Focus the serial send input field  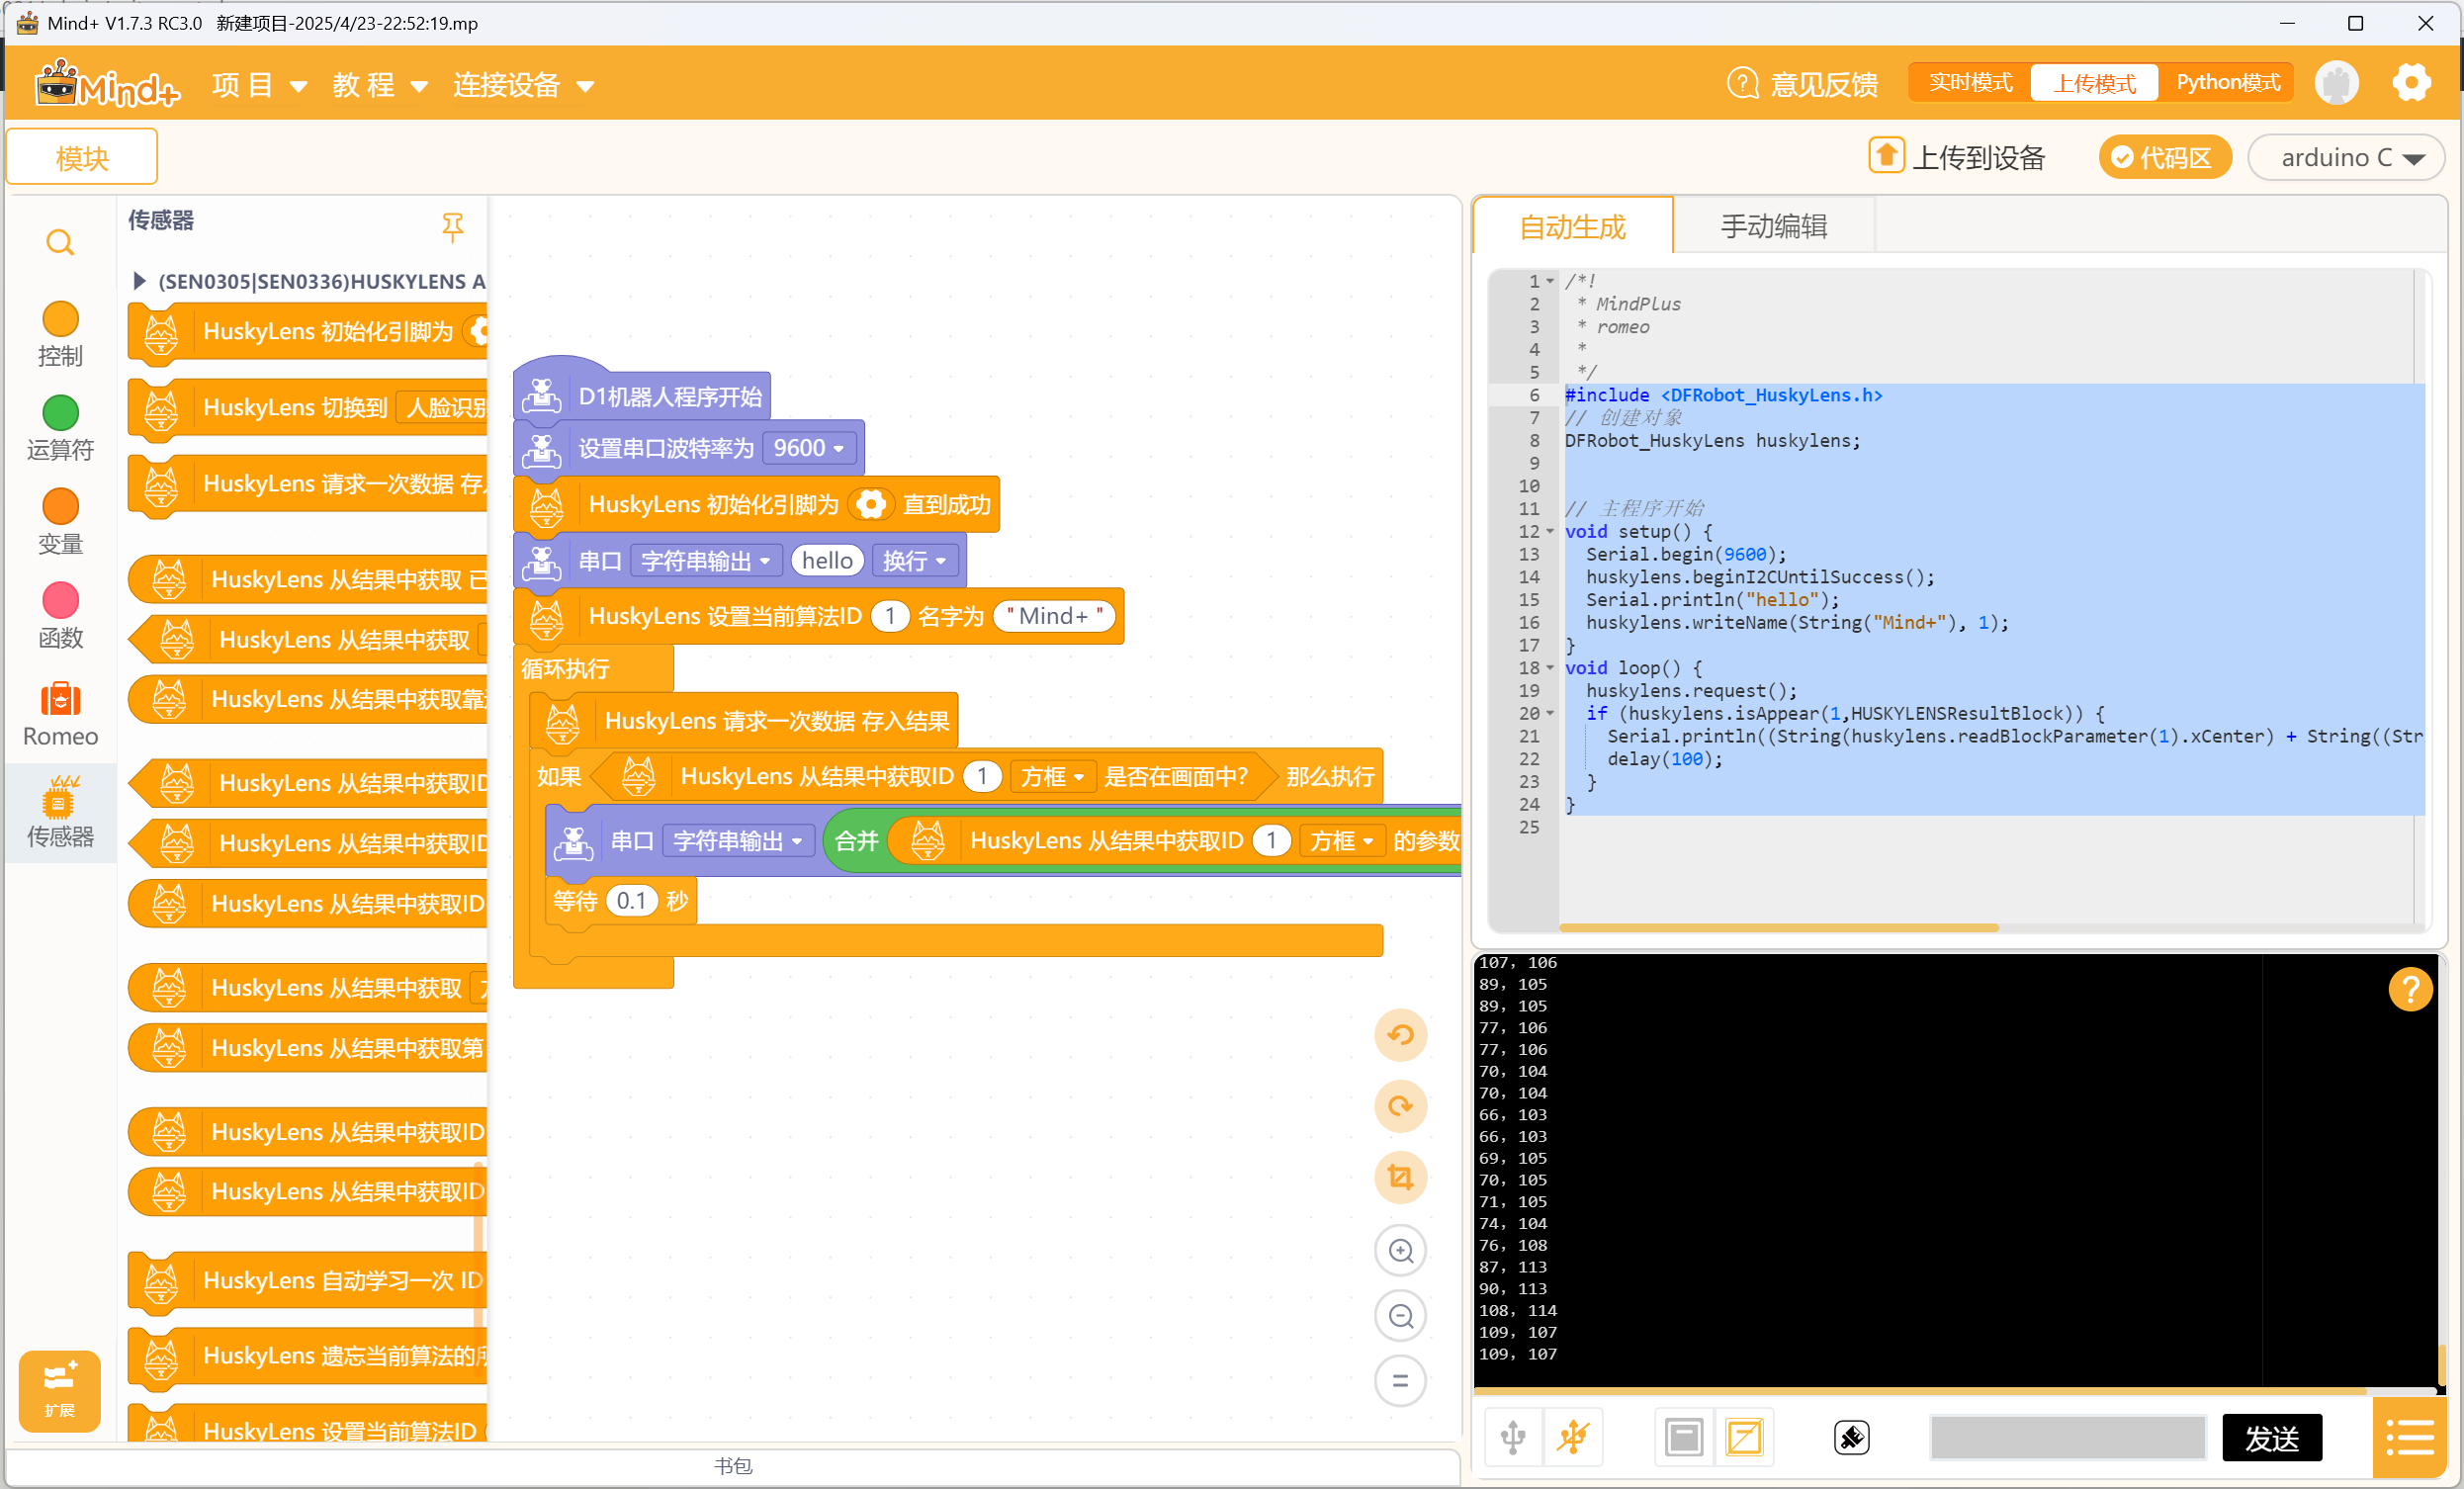2067,1438
